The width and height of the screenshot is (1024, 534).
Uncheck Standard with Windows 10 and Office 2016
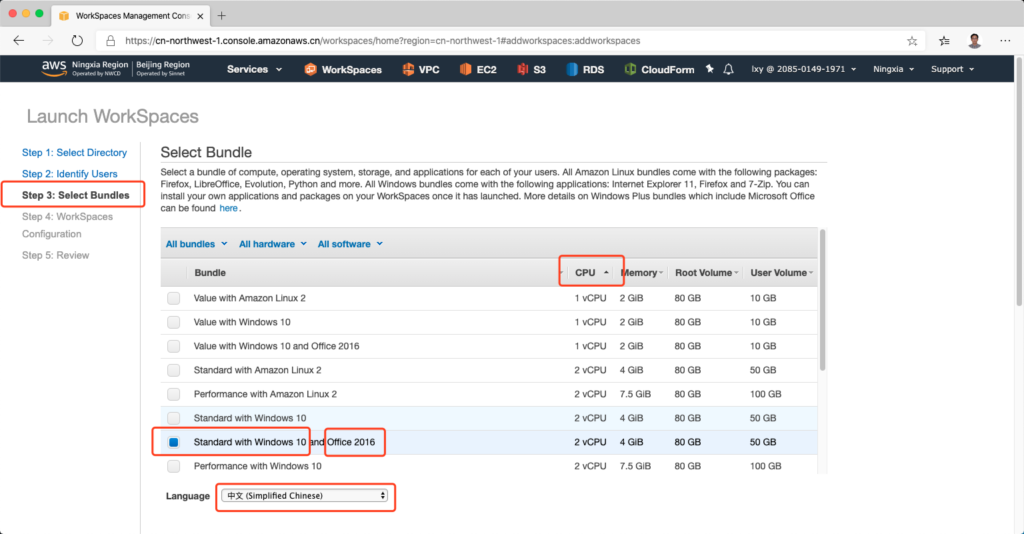[x=174, y=442]
